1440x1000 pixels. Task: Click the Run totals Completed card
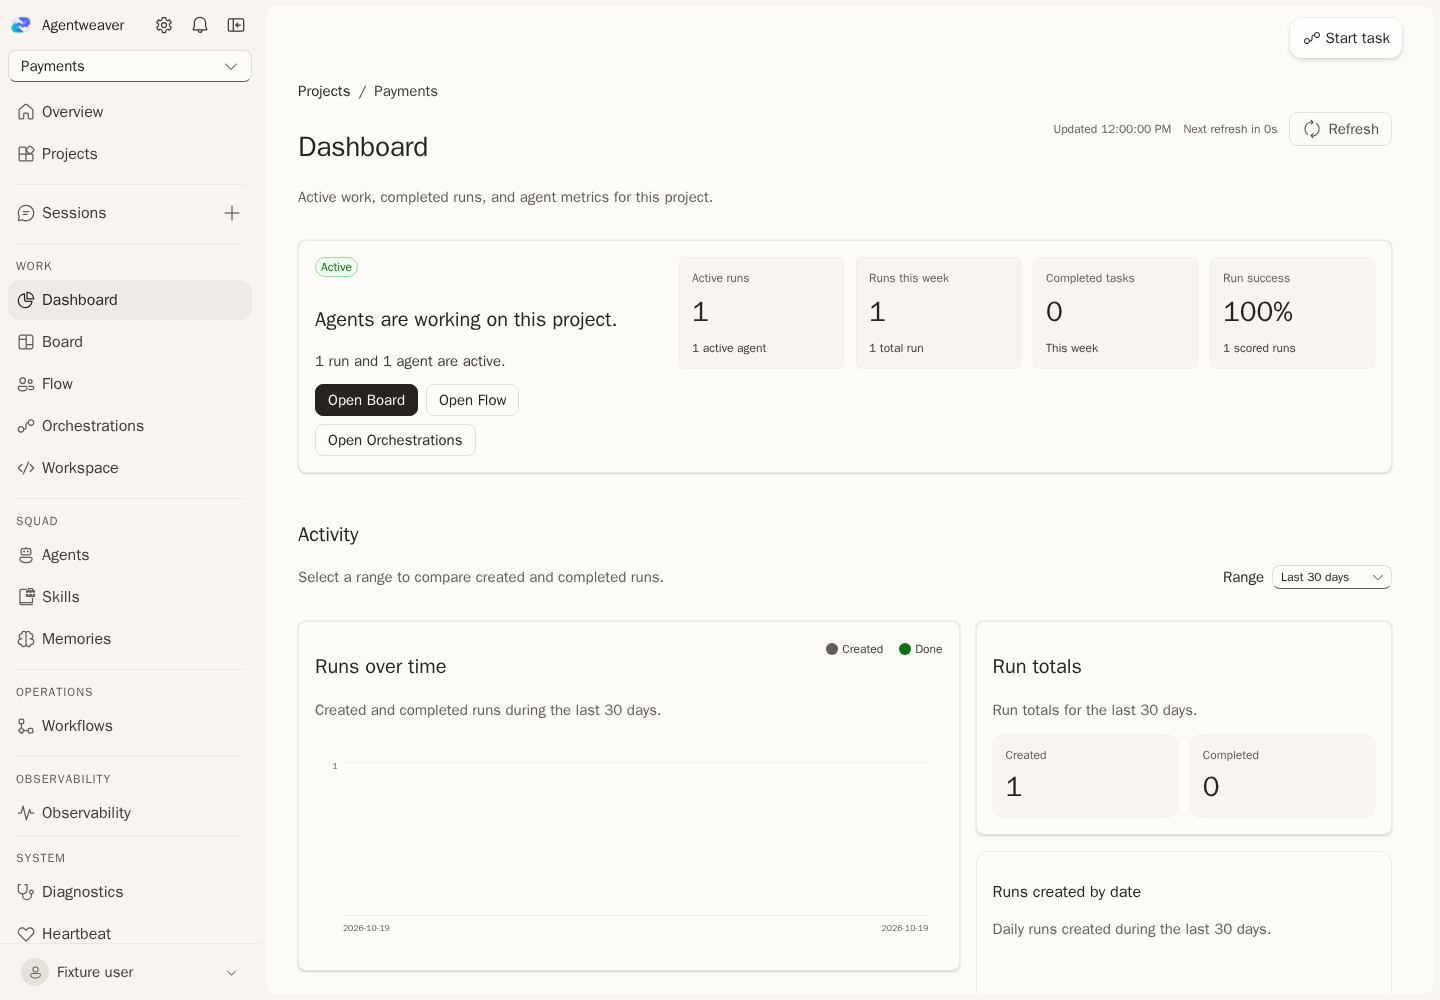[x=1282, y=776]
